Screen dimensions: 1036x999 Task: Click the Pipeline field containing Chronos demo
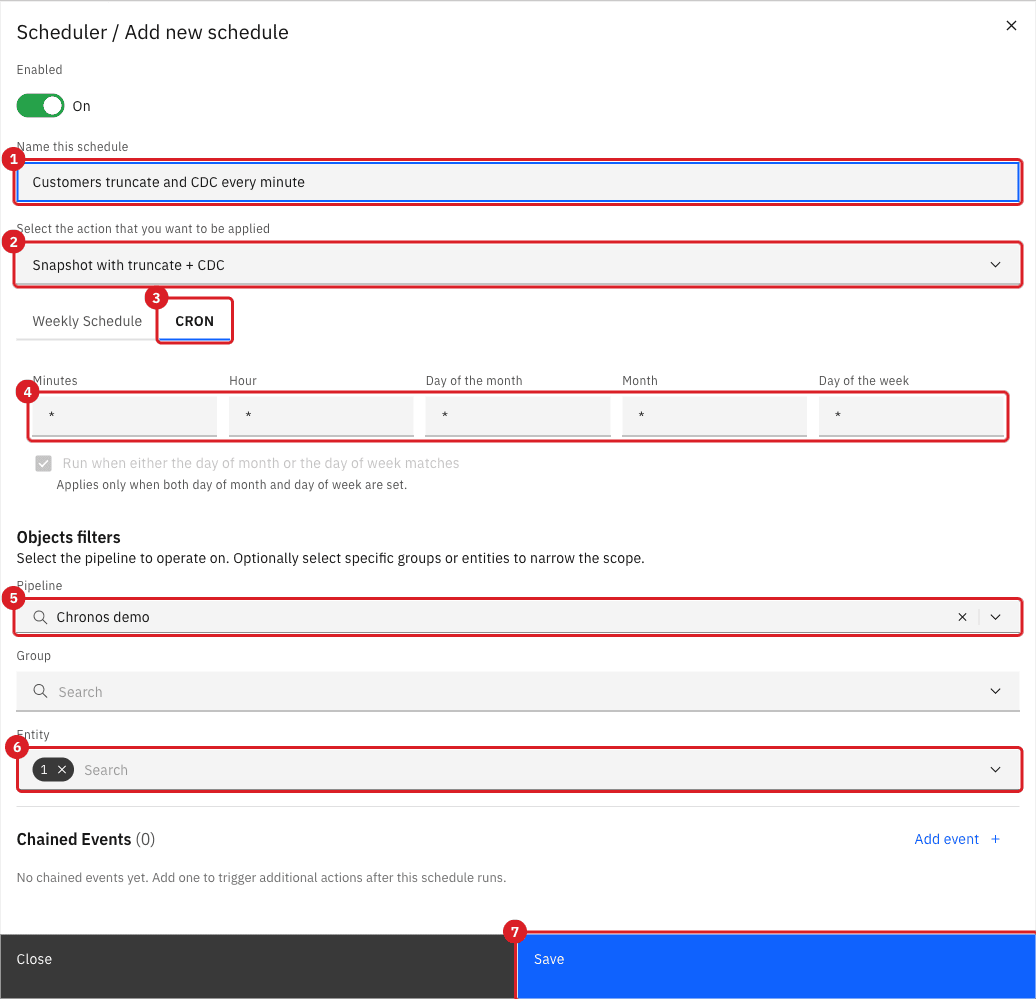point(517,617)
